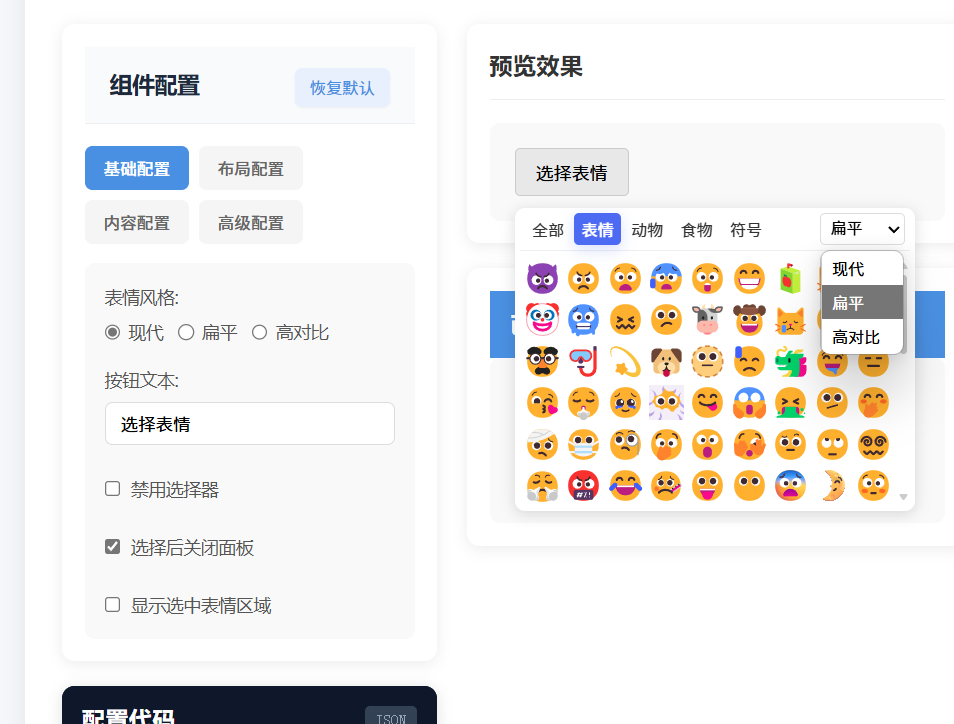Select the clown face emoji
The height and width of the screenshot is (724, 954).
pyautogui.click(x=542, y=320)
